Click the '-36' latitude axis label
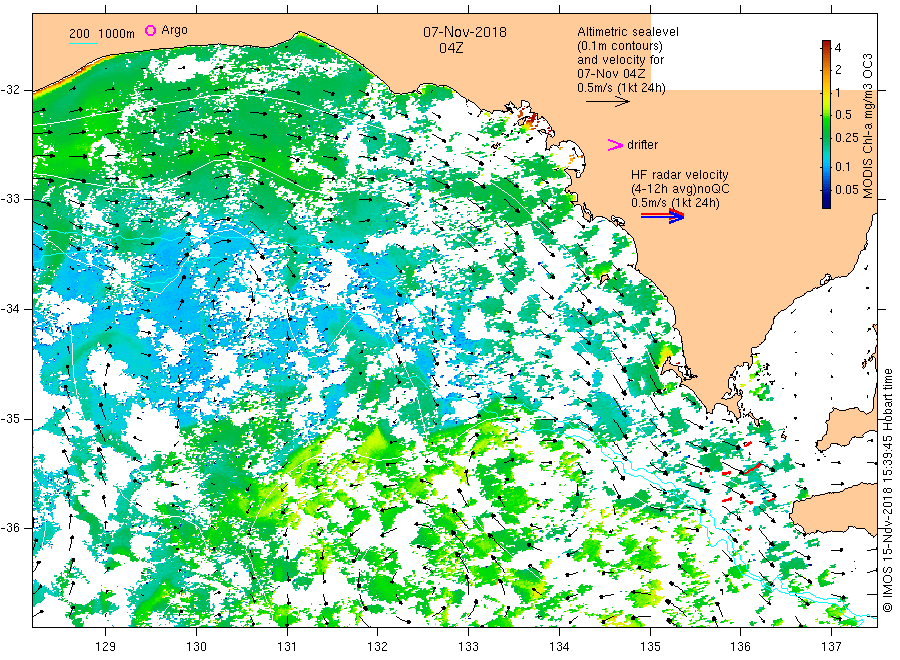 coord(10,527)
